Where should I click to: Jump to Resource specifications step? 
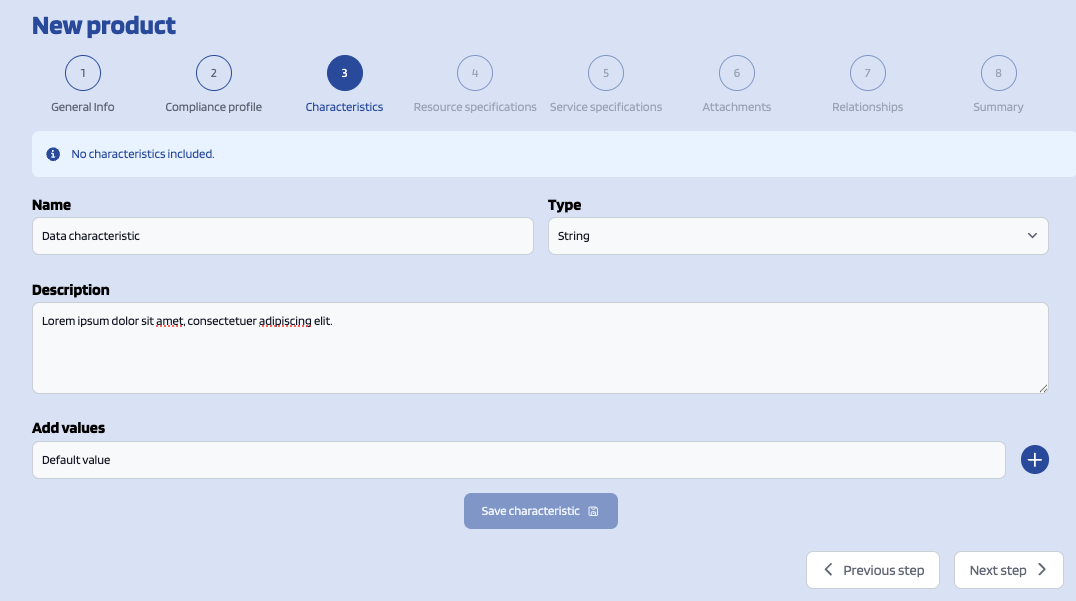(x=475, y=73)
